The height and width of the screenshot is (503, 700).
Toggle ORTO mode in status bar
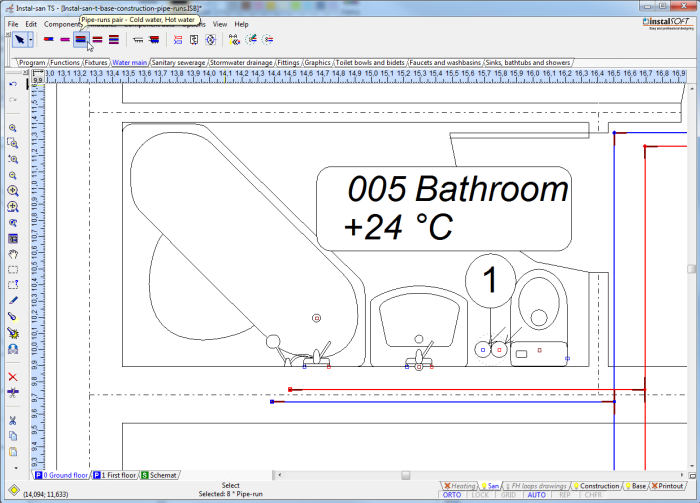451,495
